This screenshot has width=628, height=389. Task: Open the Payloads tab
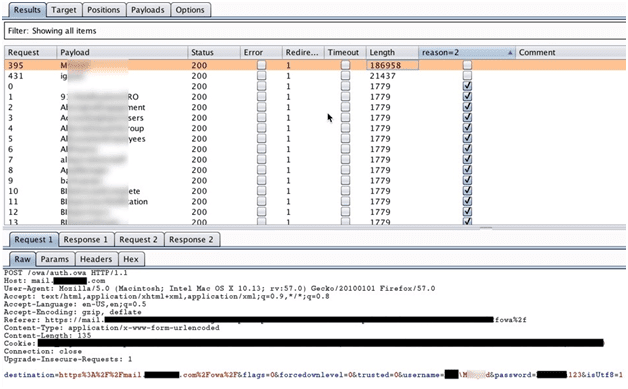tap(148, 10)
